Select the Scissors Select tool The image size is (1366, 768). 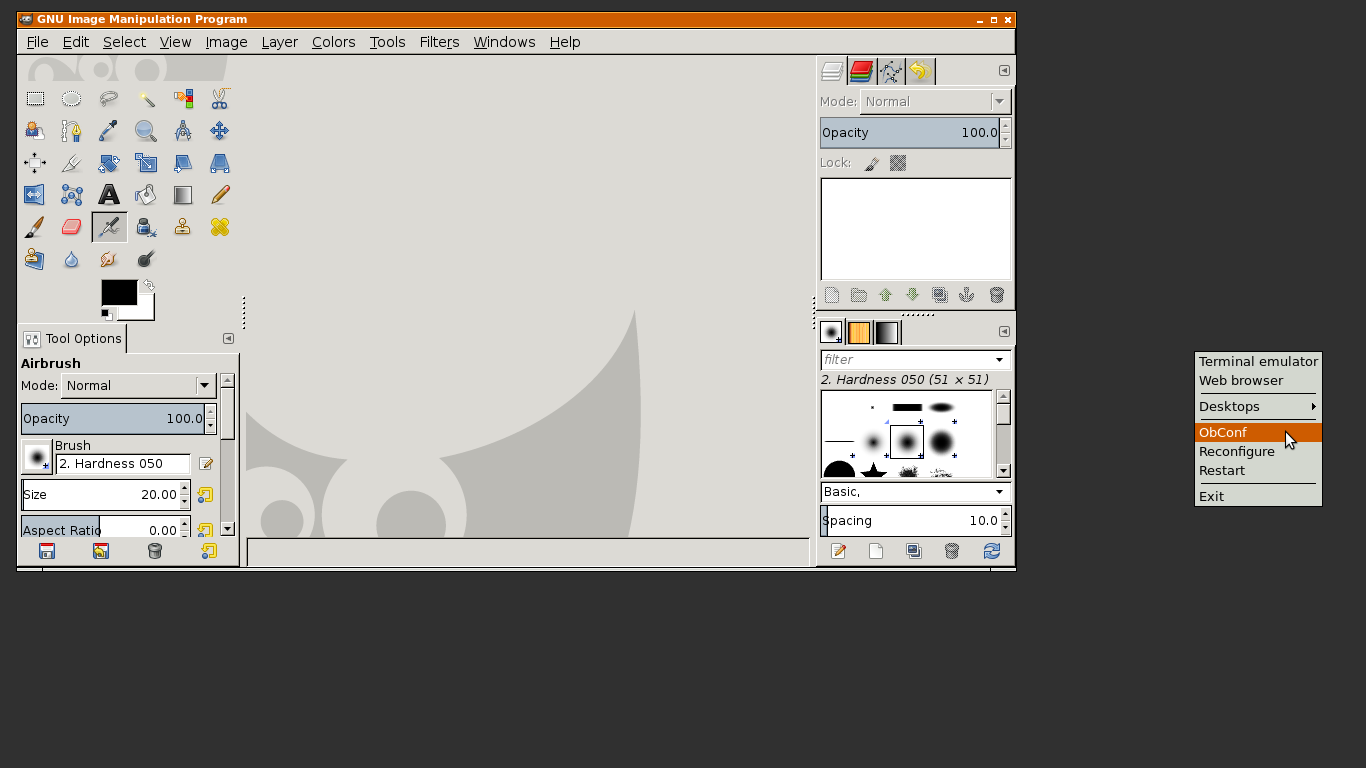pyautogui.click(x=220, y=98)
